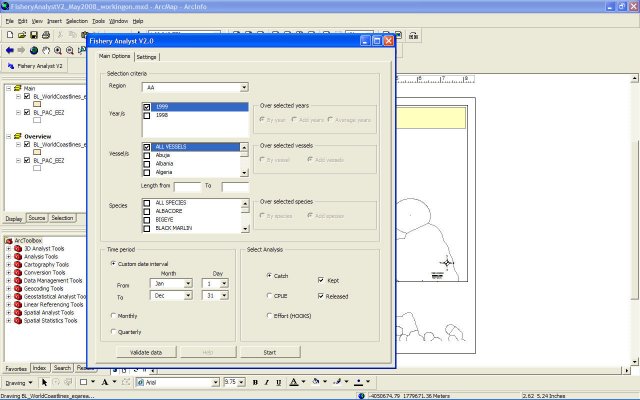
Task: Show the full extent globe
Action: point(34,50)
